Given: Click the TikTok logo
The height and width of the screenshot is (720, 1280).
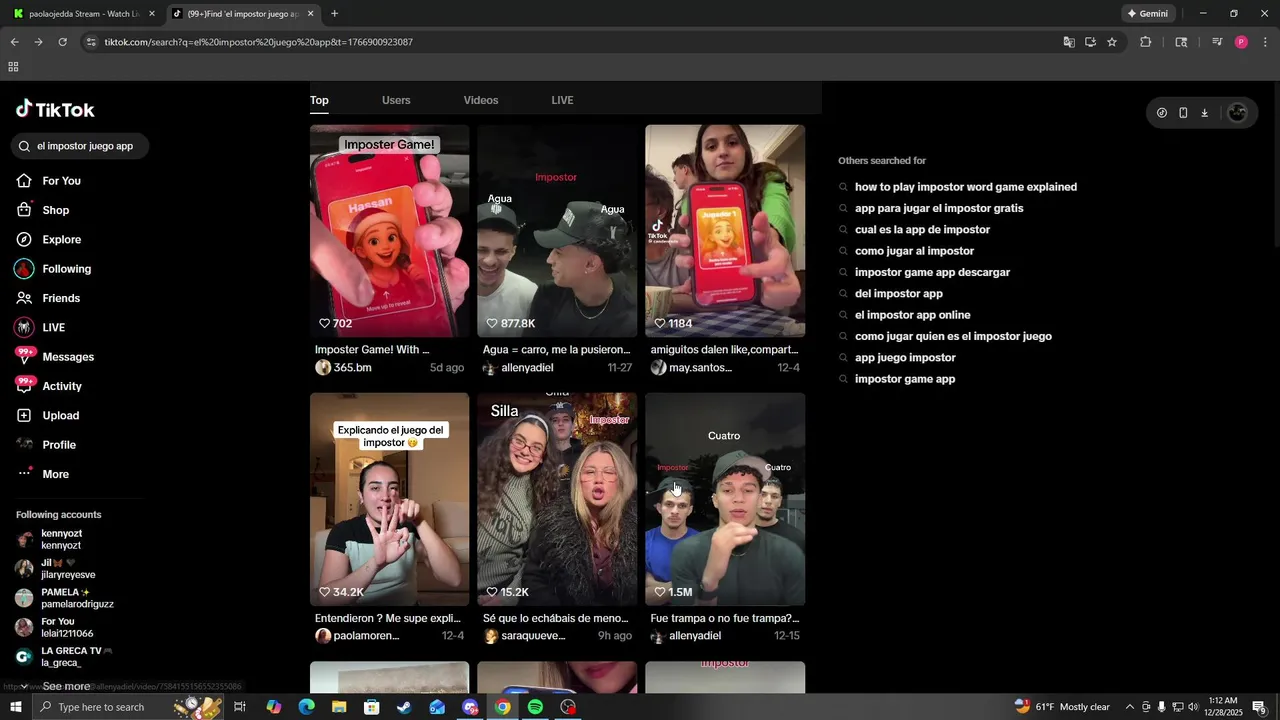Looking at the screenshot, I should tap(55, 110).
